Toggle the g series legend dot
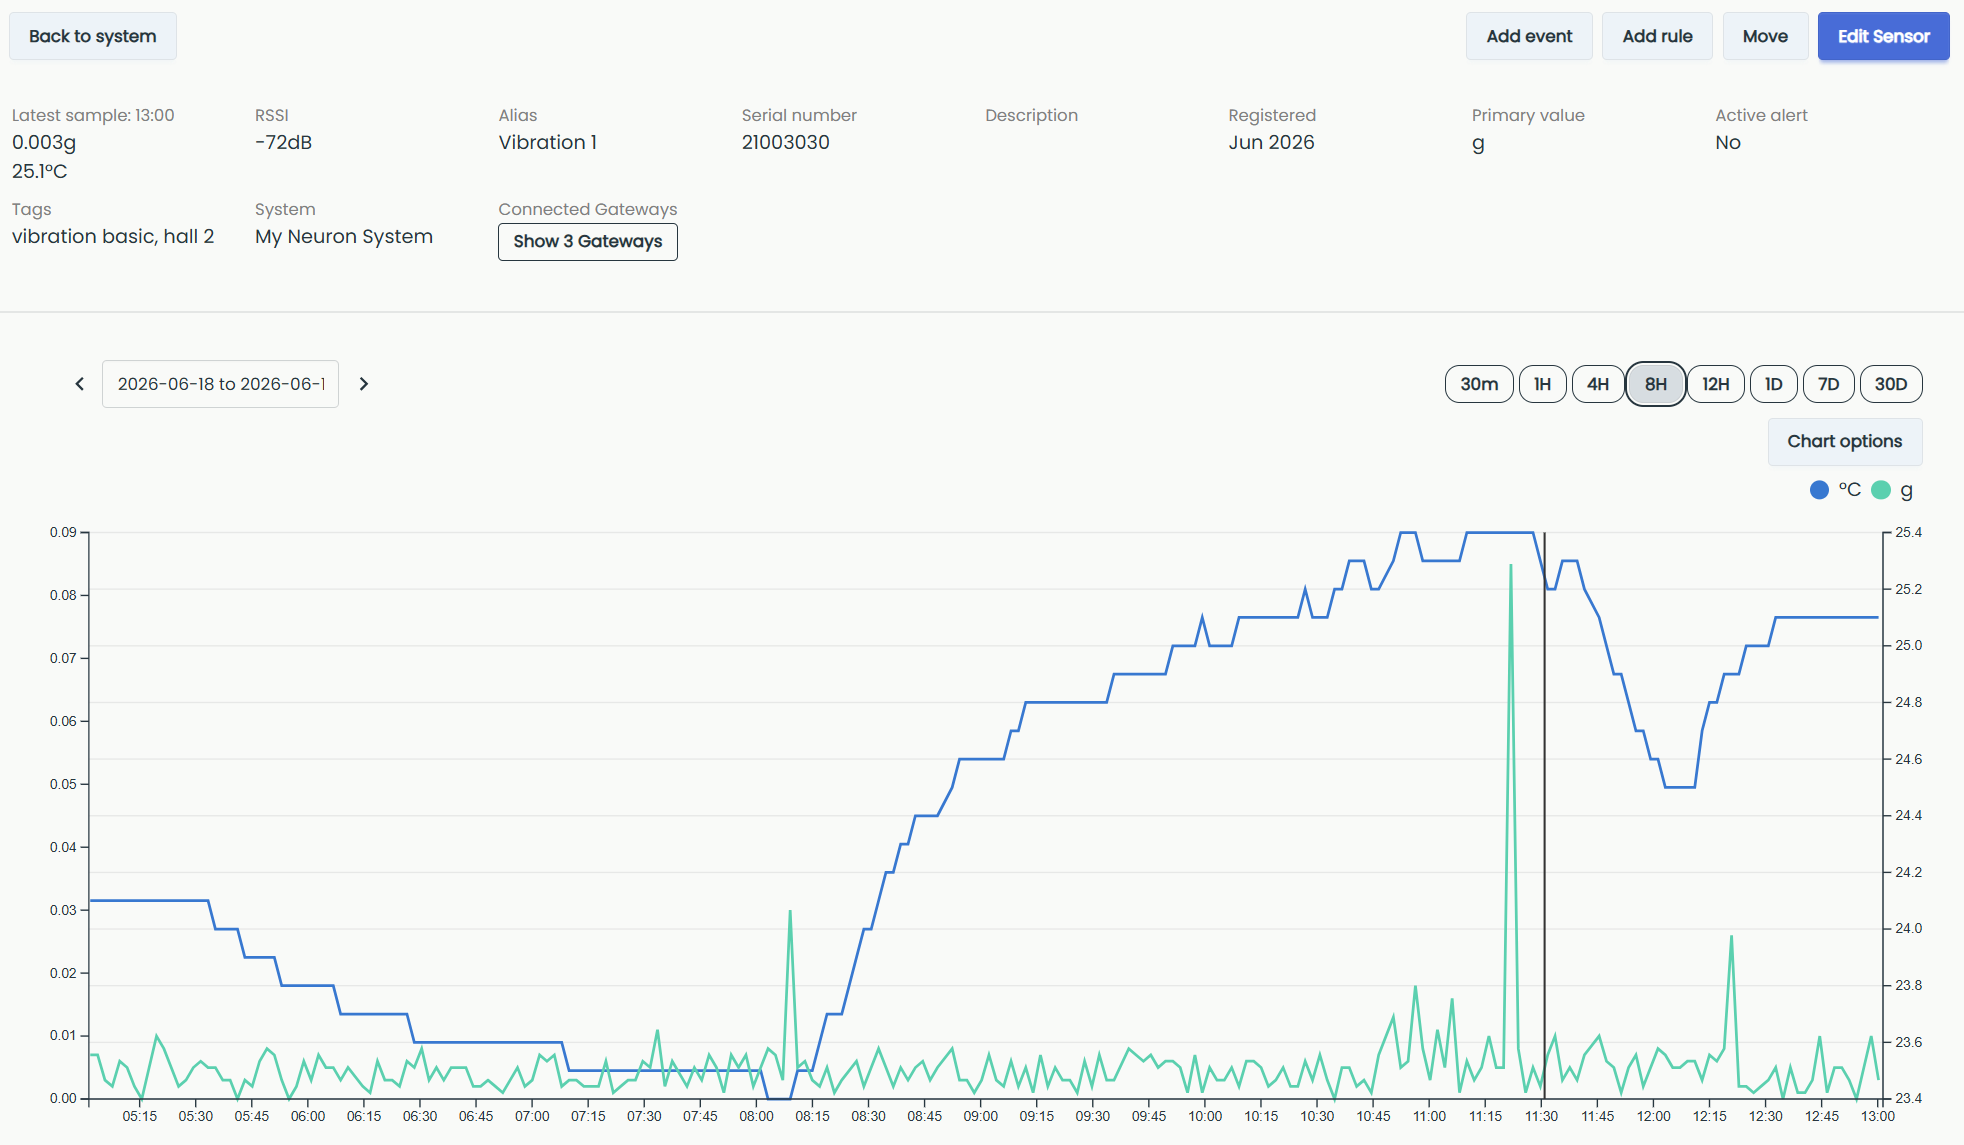This screenshot has width=1964, height=1145. click(x=1881, y=490)
